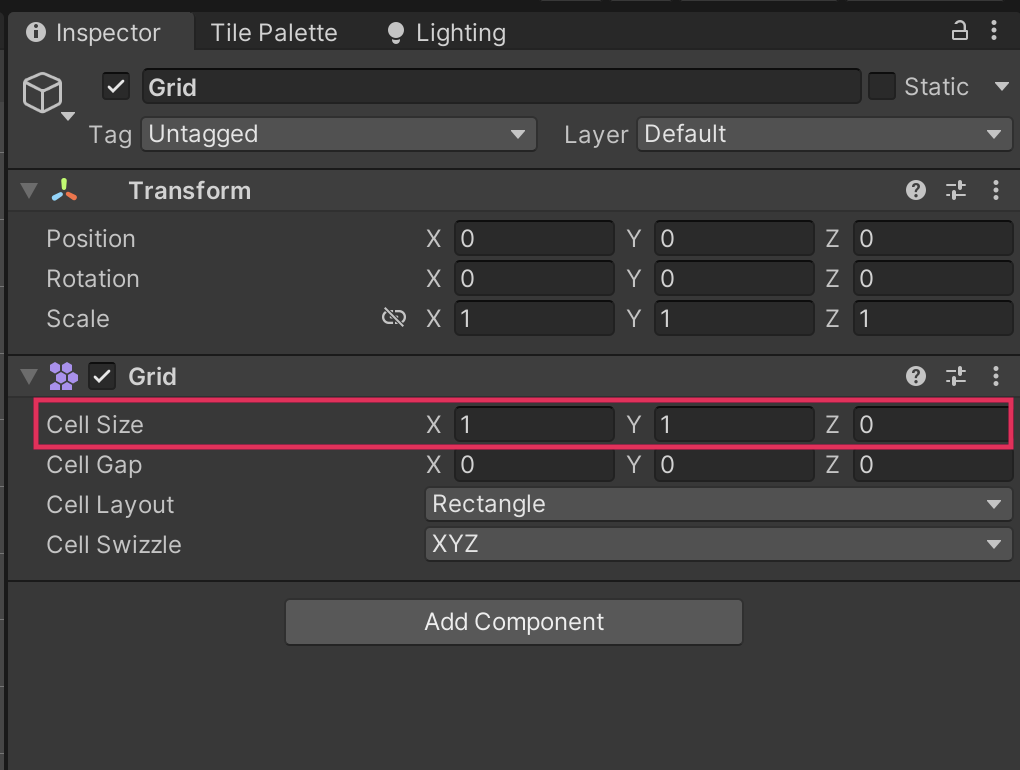Open Grid component presets icon
This screenshot has width=1020, height=770.
pos(956,376)
